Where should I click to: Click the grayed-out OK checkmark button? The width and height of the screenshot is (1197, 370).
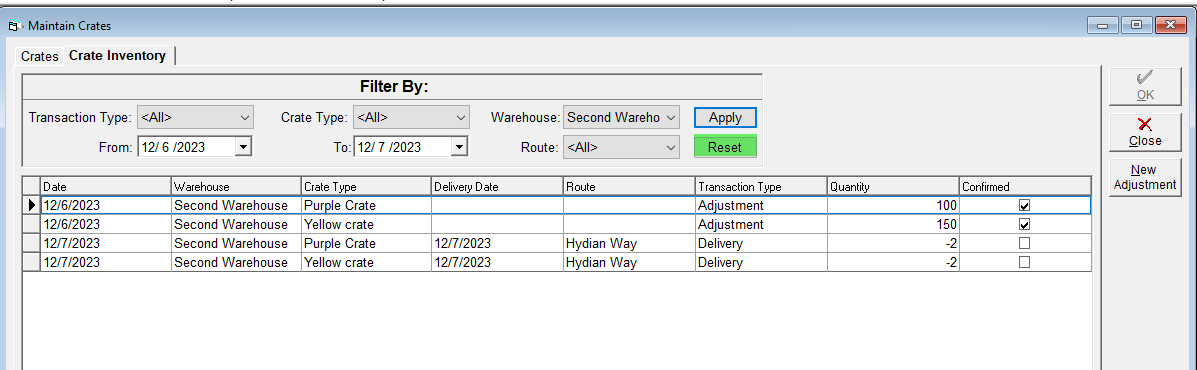pyautogui.click(x=1145, y=86)
